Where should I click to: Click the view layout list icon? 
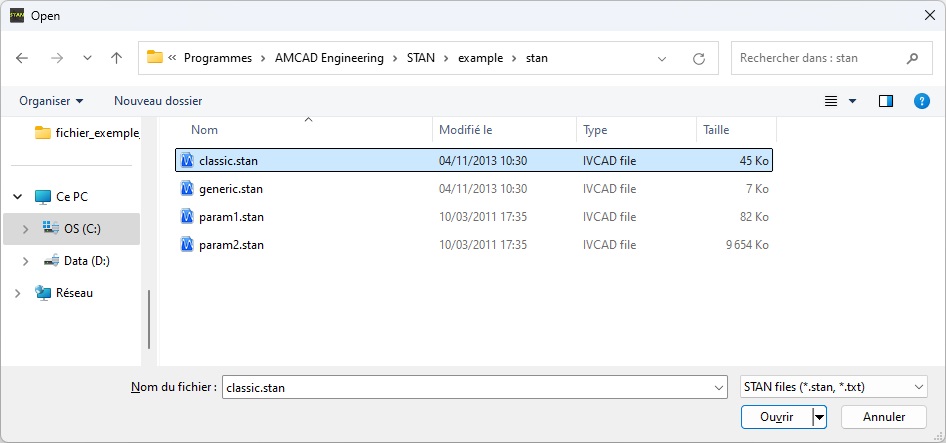[831, 101]
